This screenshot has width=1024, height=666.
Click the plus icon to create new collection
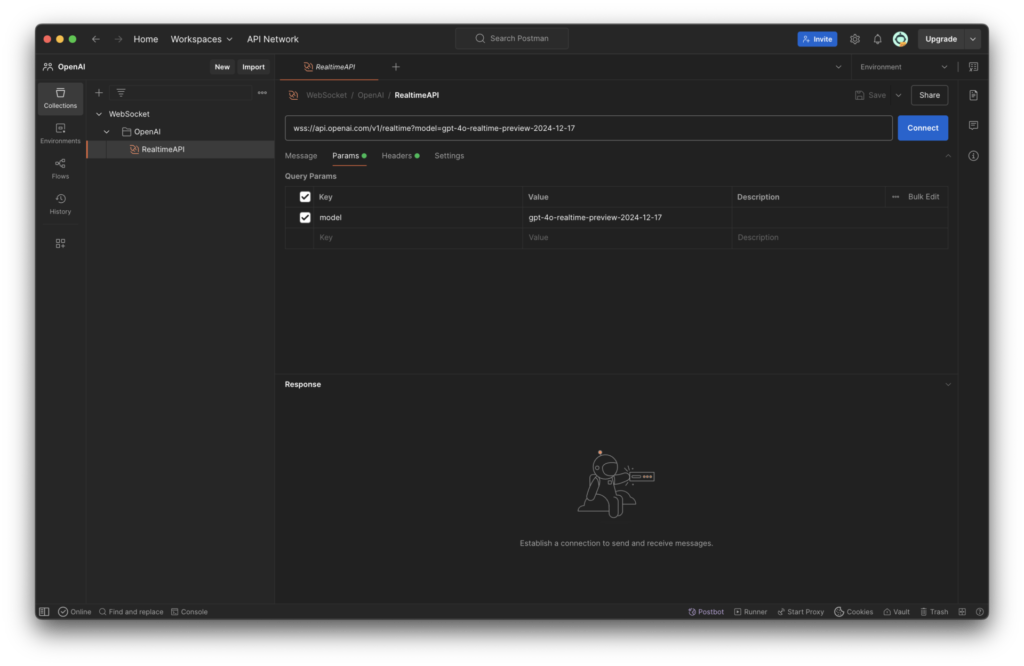tap(99, 93)
